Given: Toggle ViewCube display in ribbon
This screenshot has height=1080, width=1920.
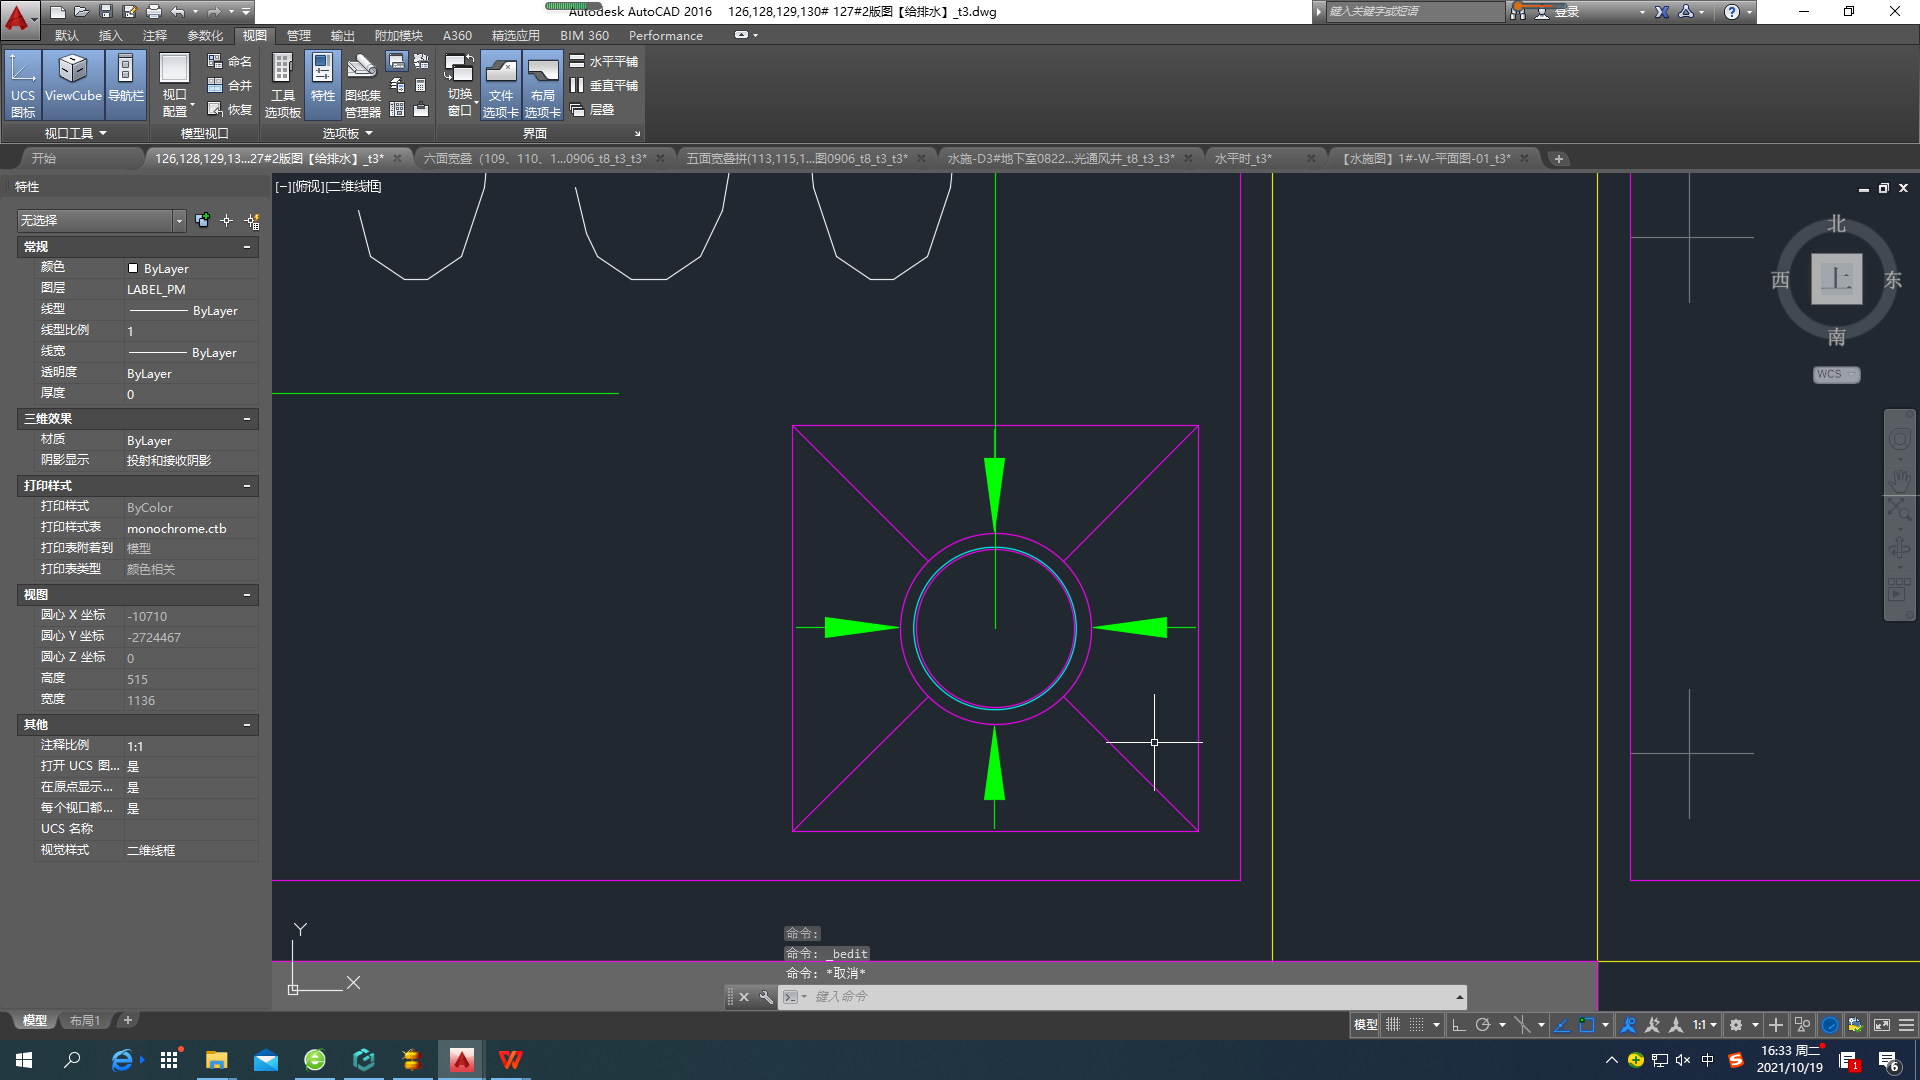Looking at the screenshot, I should [73, 86].
